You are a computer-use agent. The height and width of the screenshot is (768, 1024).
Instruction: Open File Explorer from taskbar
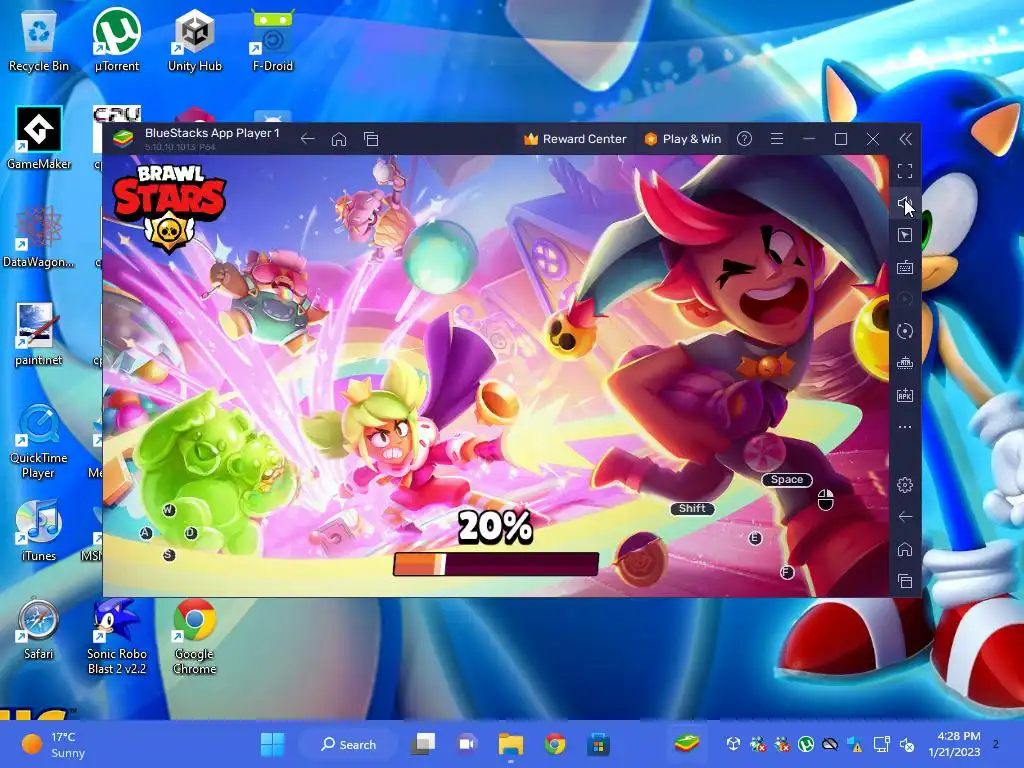point(511,744)
